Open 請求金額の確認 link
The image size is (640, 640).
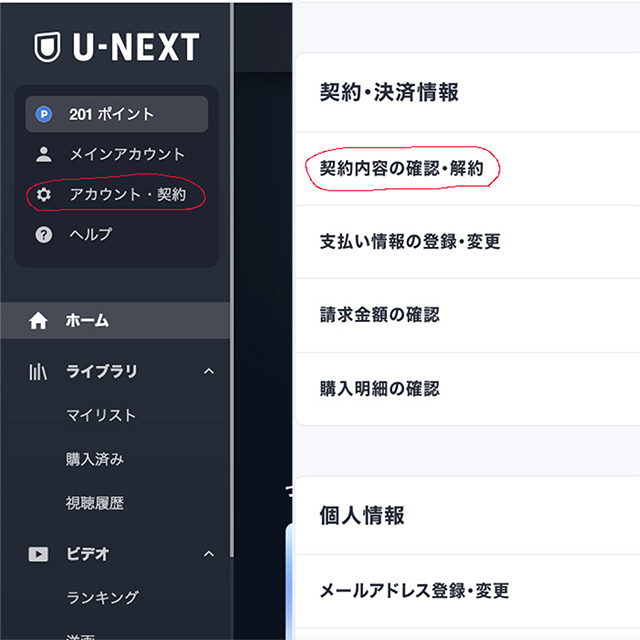tap(380, 315)
